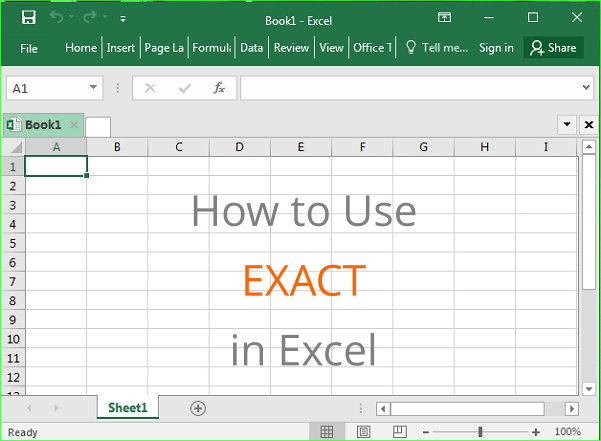This screenshot has height=441, width=601.
Task: Click the horizontal scrollbar left arrow
Action: click(x=383, y=409)
